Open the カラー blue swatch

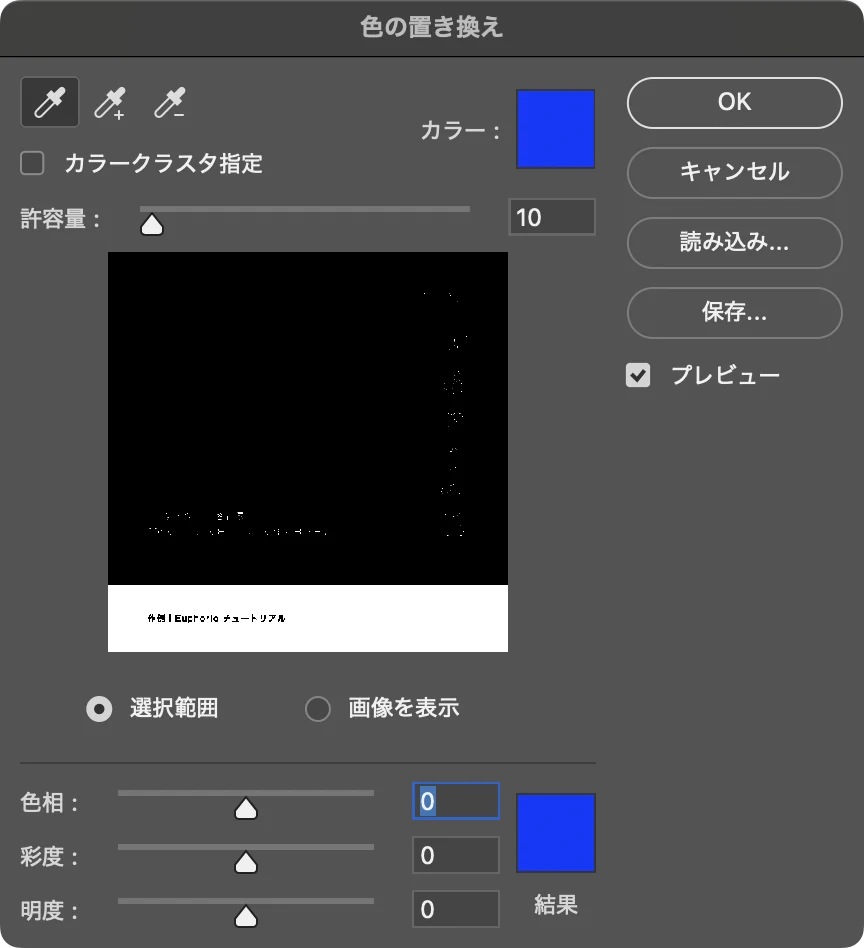click(x=556, y=129)
